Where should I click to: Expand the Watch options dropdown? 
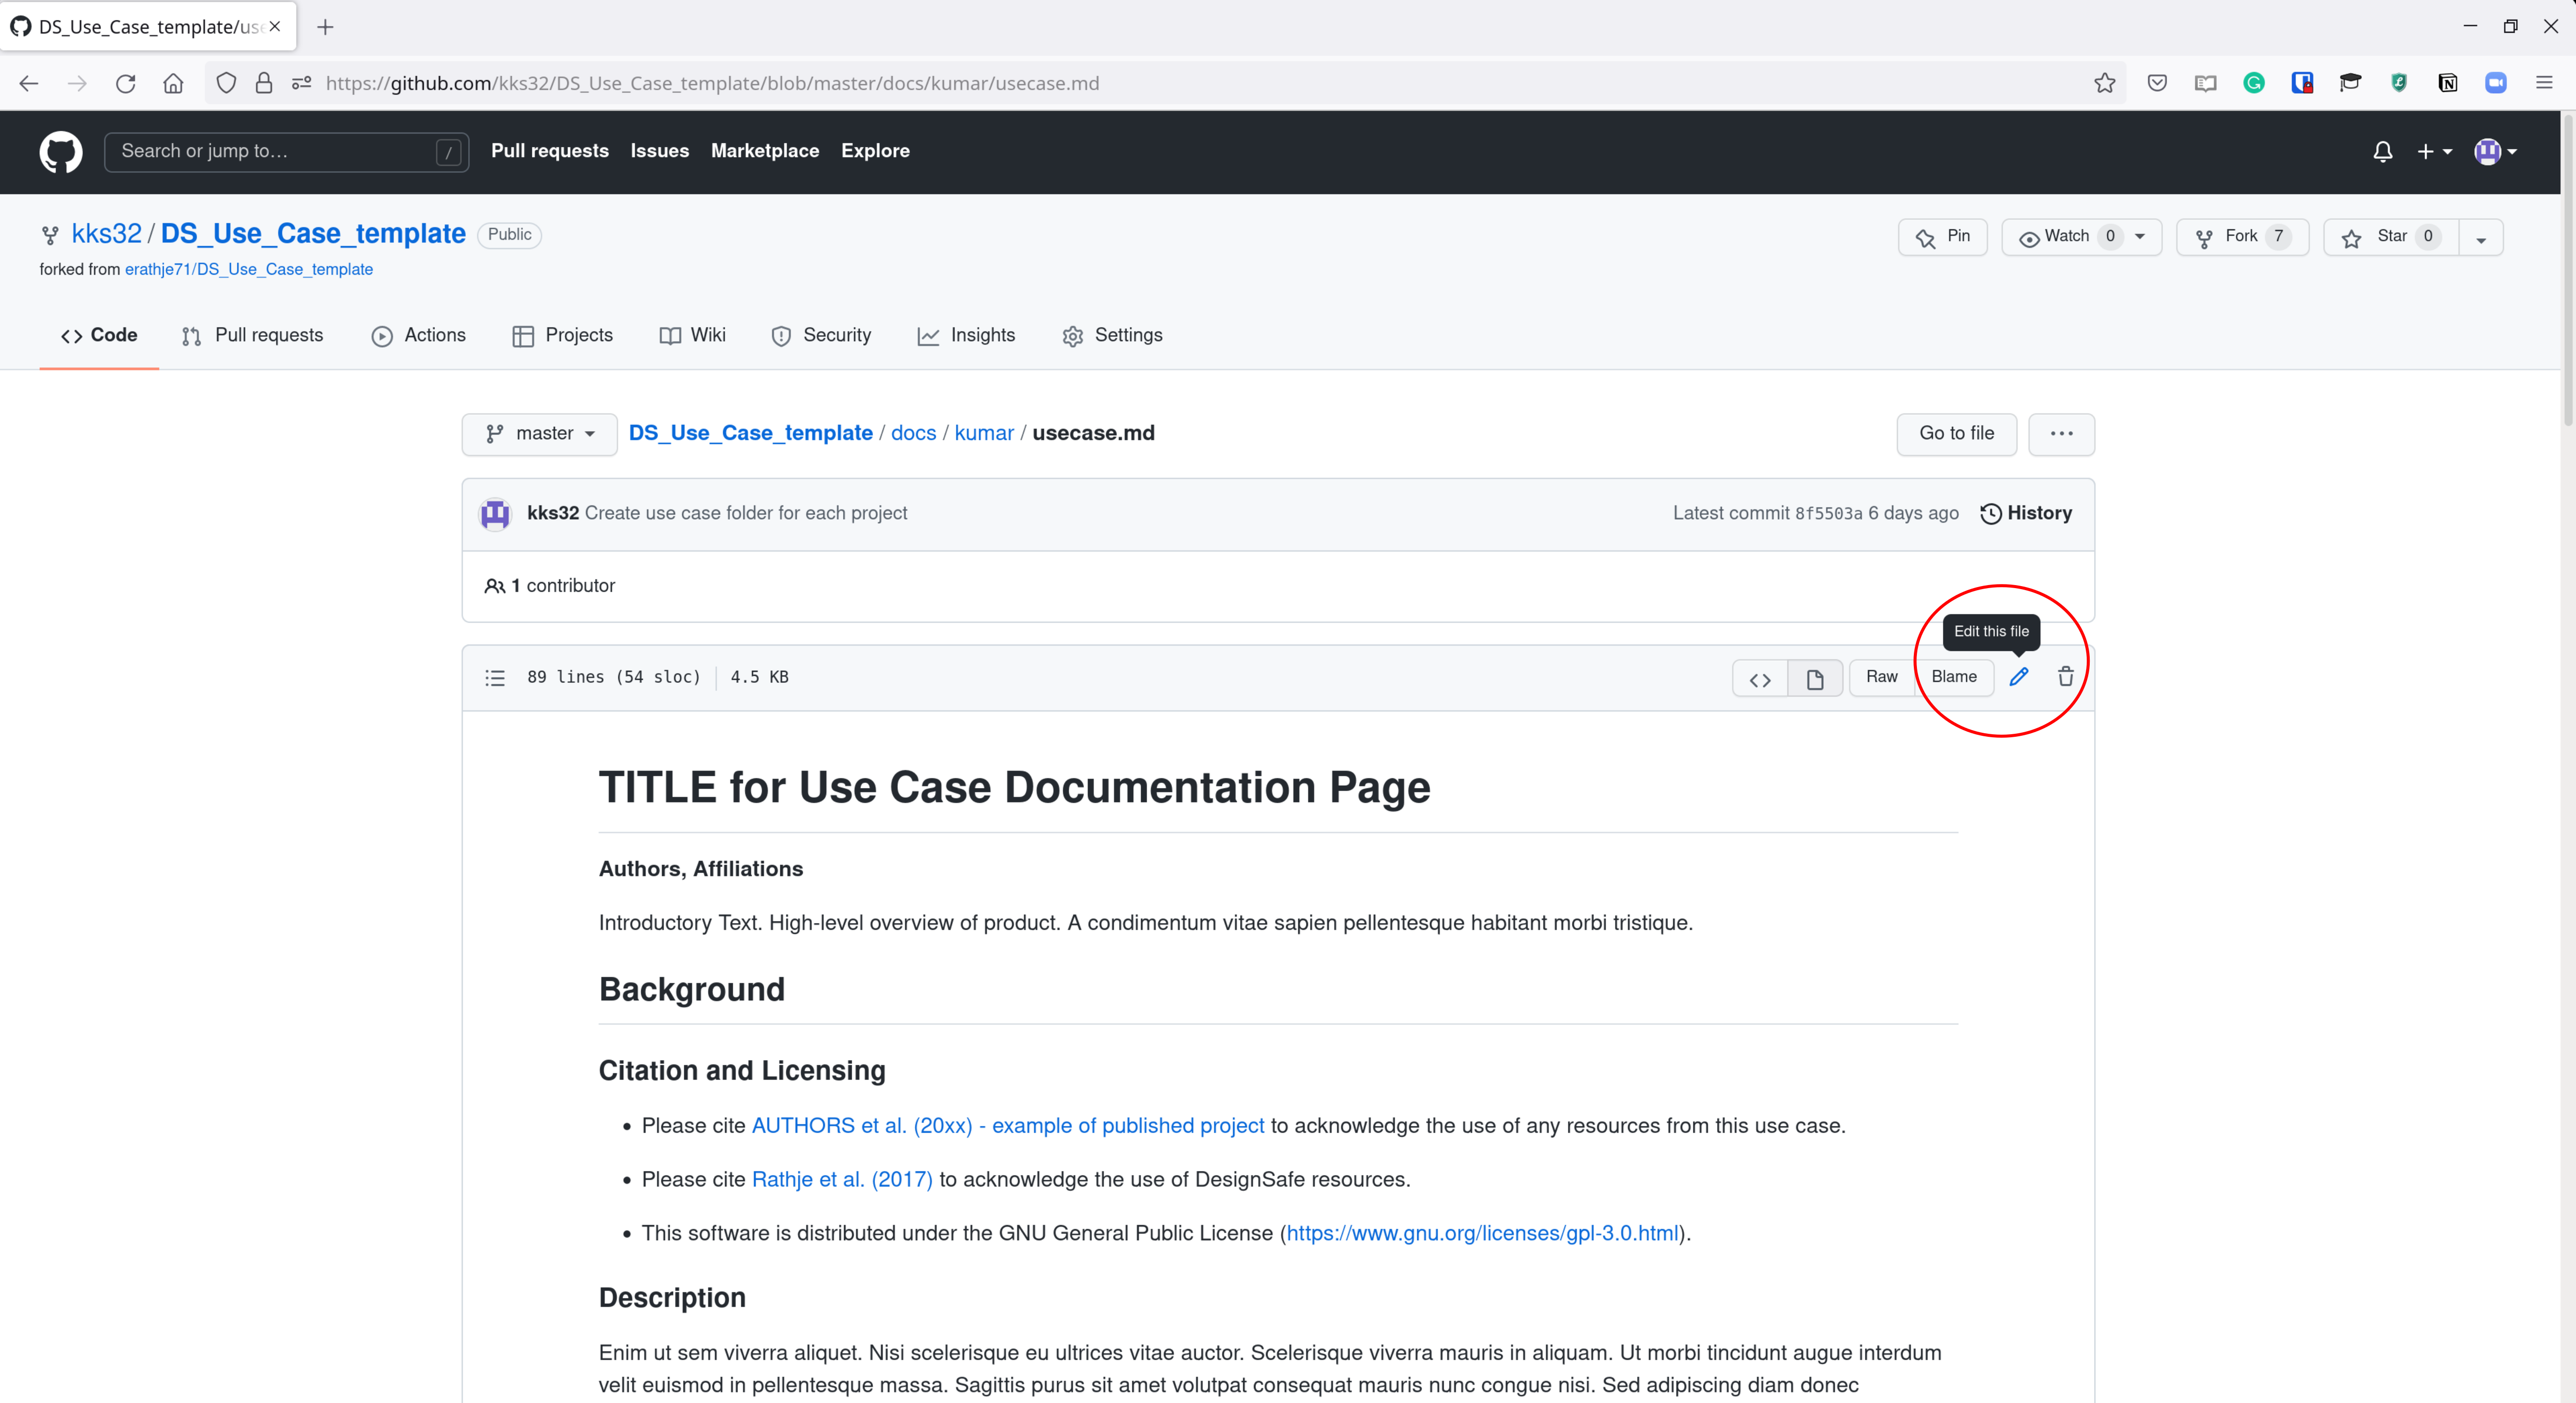click(x=2140, y=236)
